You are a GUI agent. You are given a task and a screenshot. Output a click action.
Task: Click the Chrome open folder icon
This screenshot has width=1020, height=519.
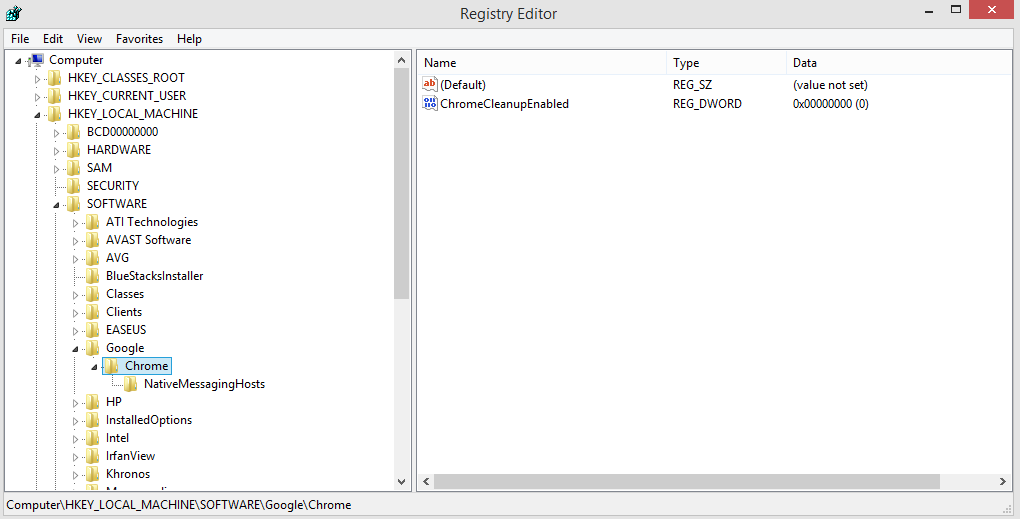[x=111, y=366]
